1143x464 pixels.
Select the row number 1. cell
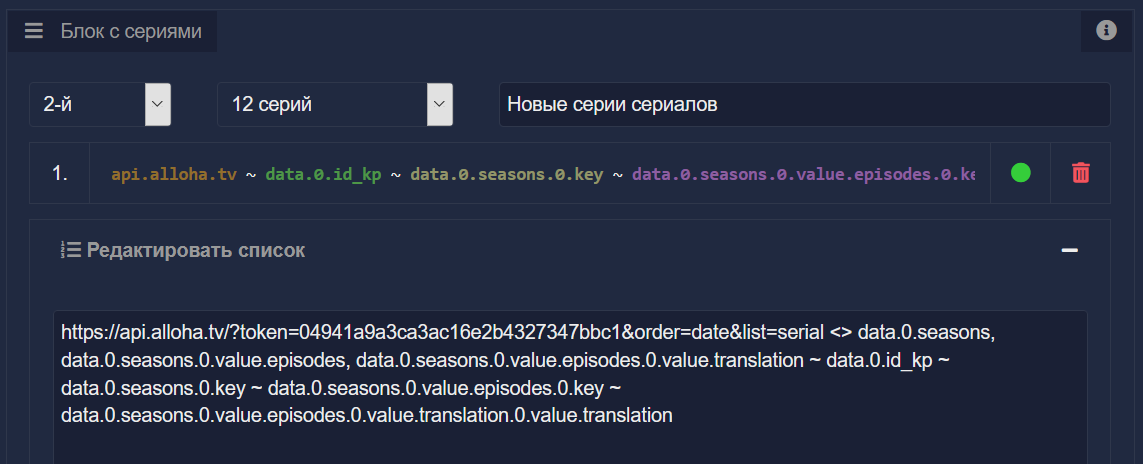(x=60, y=173)
